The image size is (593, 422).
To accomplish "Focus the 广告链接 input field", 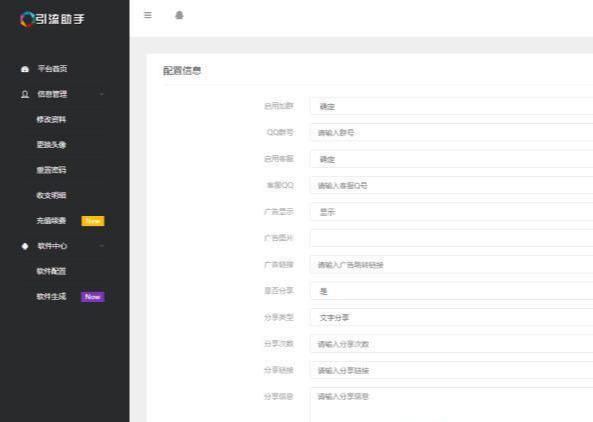I will click(x=452, y=265).
